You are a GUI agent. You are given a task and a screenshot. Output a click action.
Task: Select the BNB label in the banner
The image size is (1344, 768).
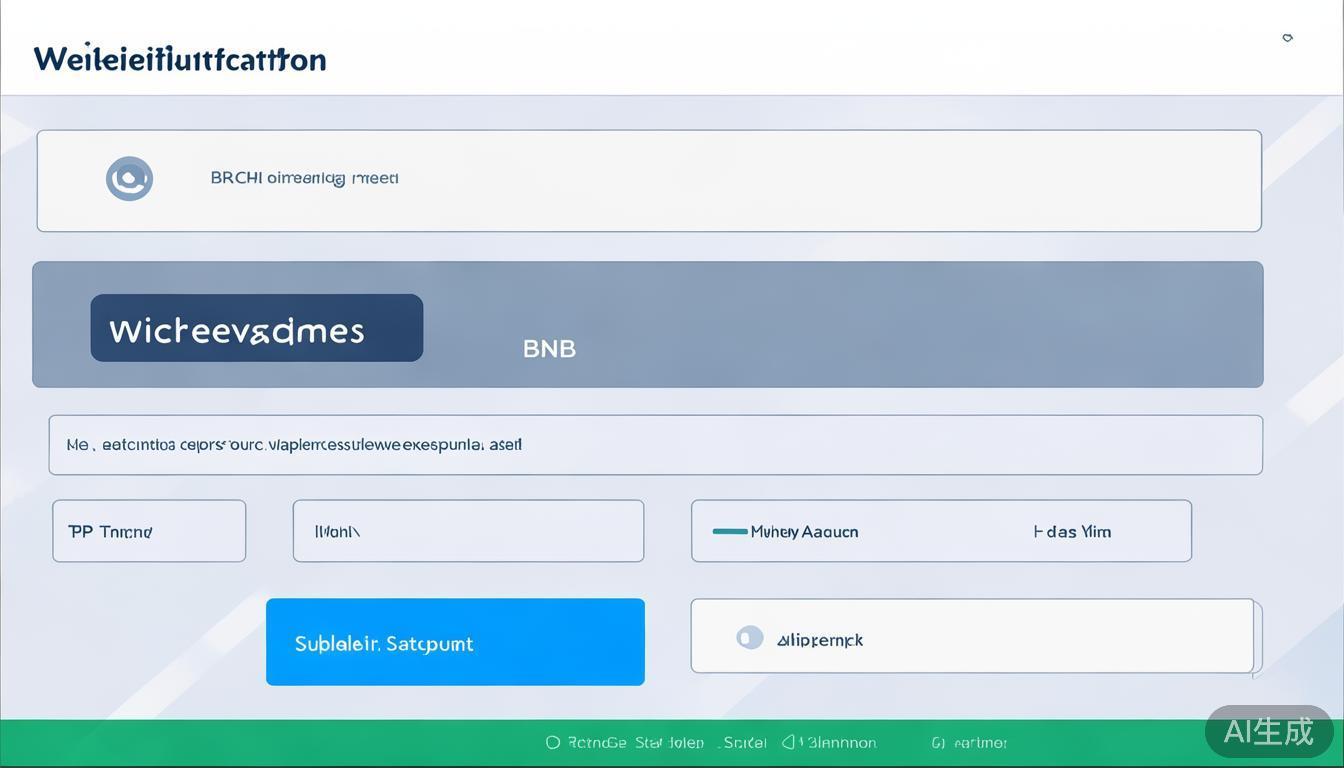click(x=549, y=349)
